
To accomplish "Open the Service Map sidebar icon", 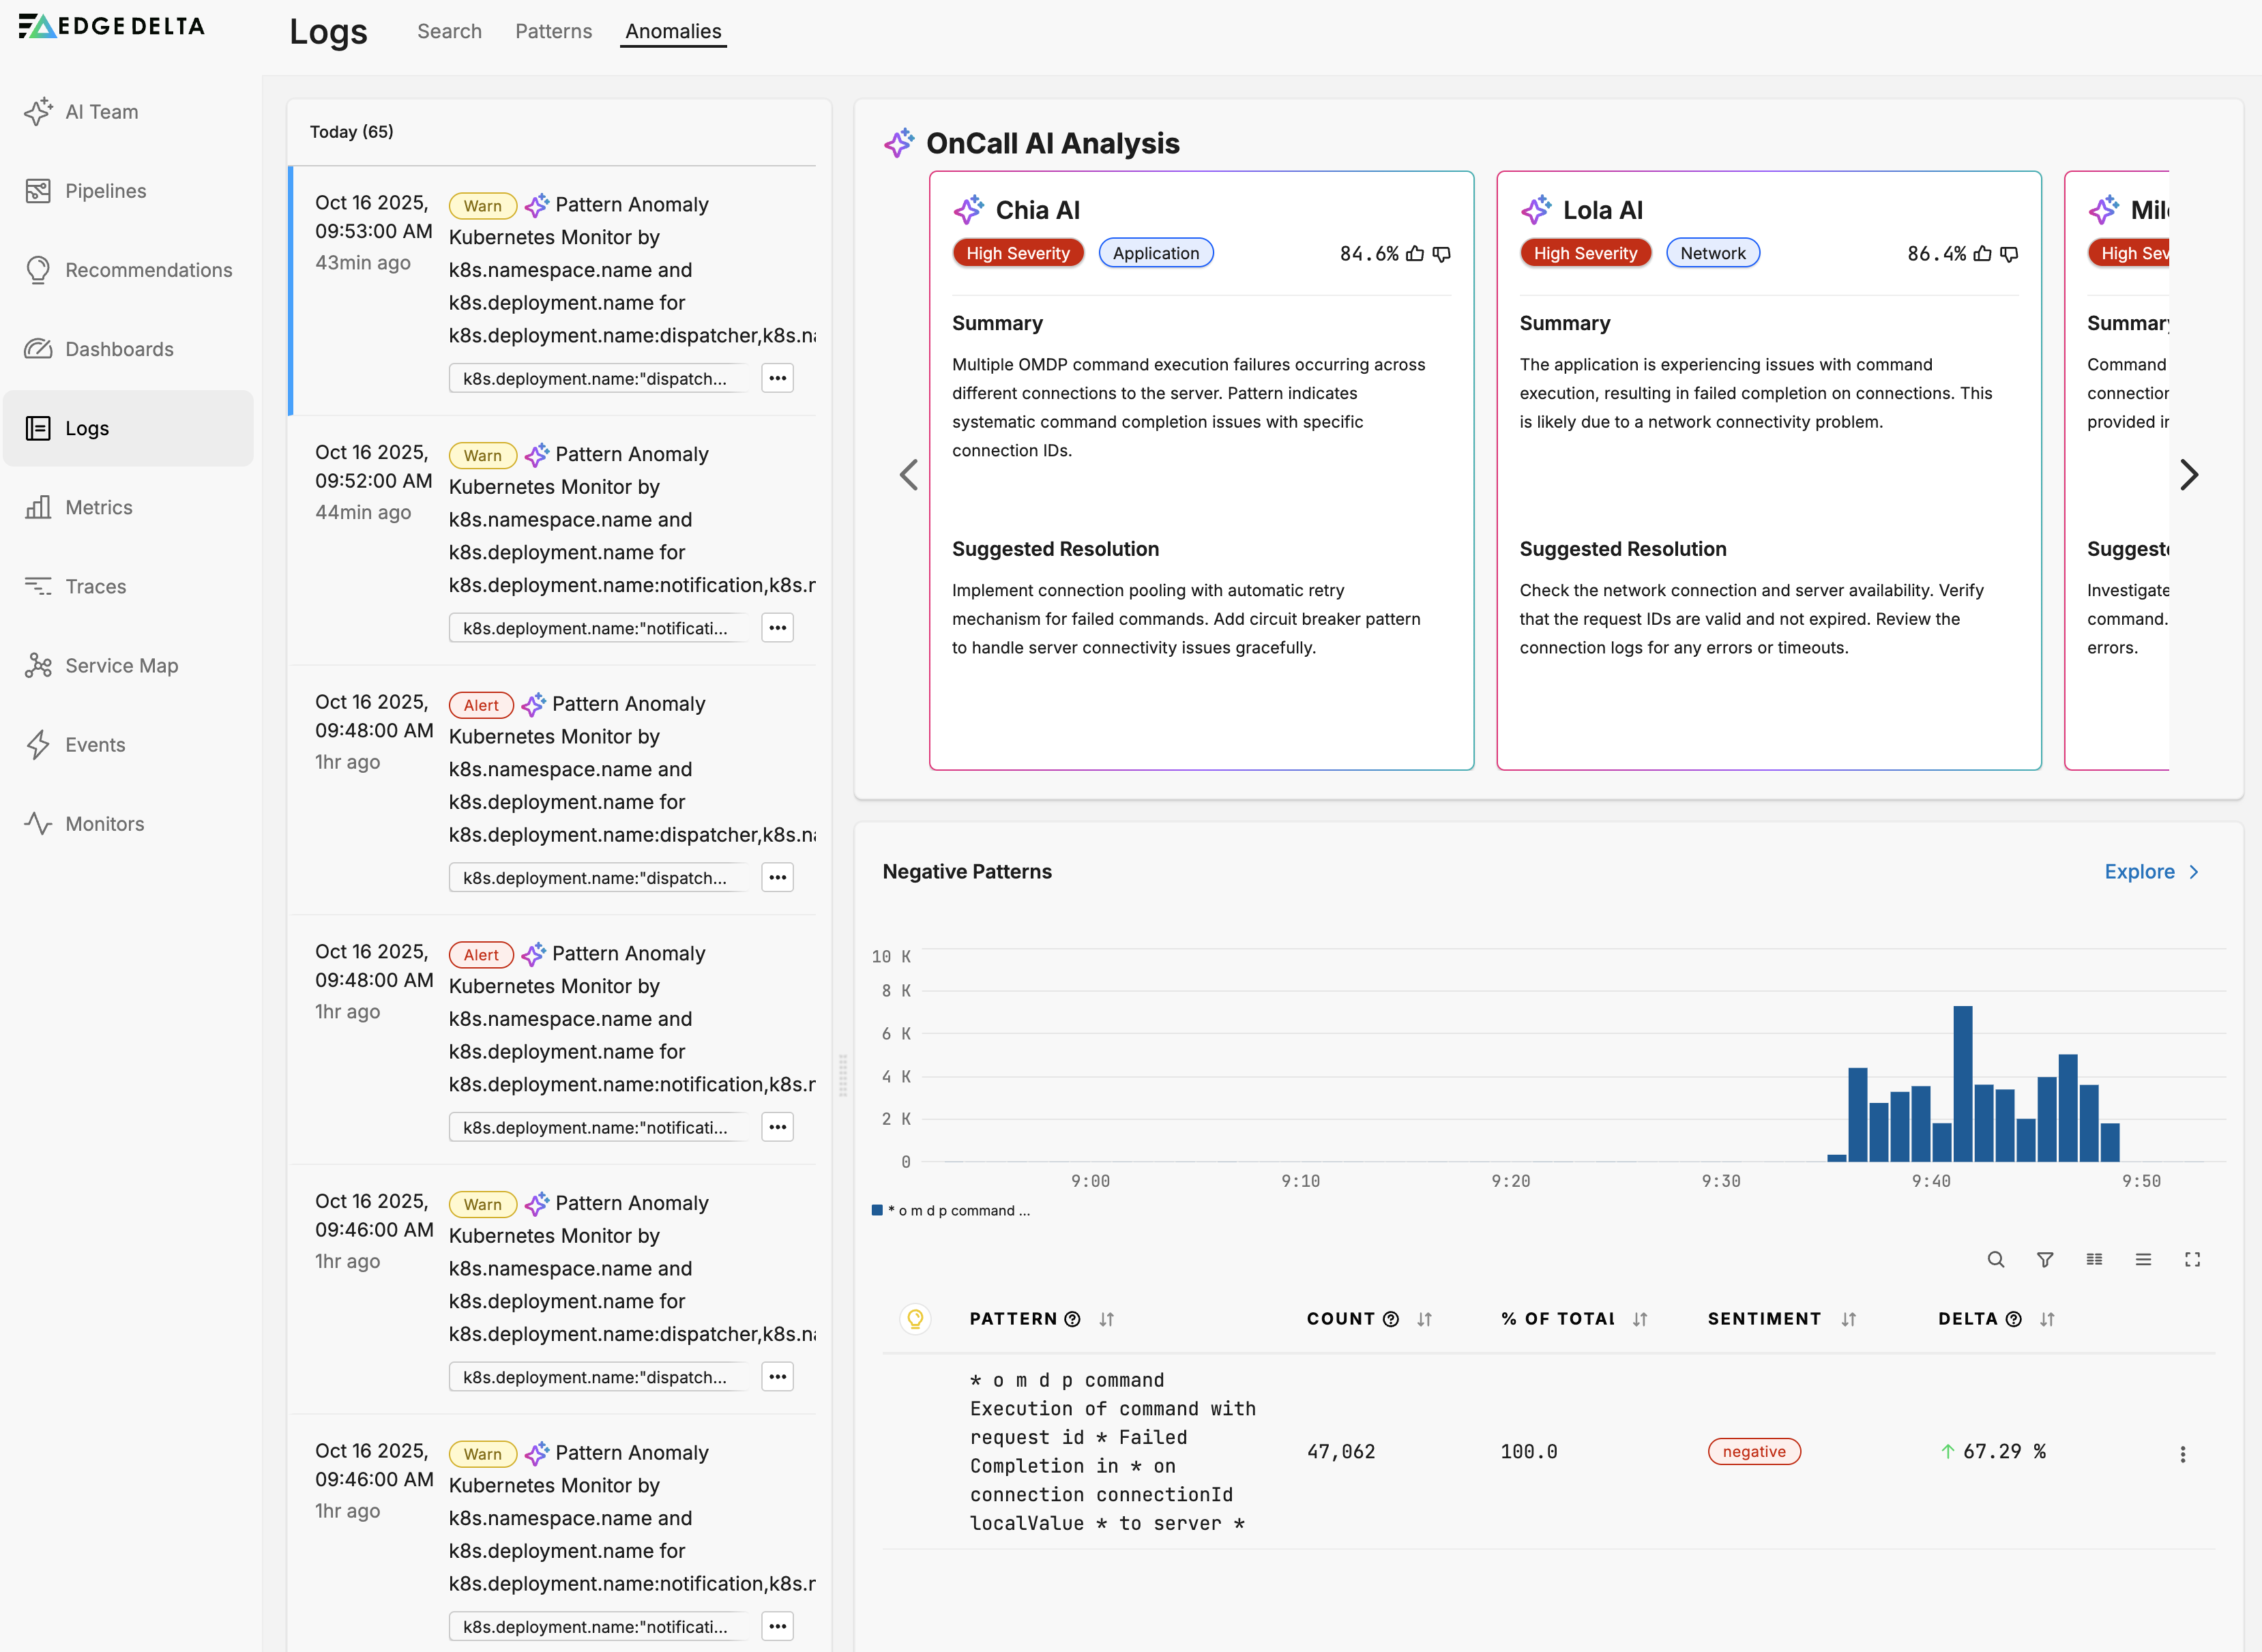I will [38, 666].
